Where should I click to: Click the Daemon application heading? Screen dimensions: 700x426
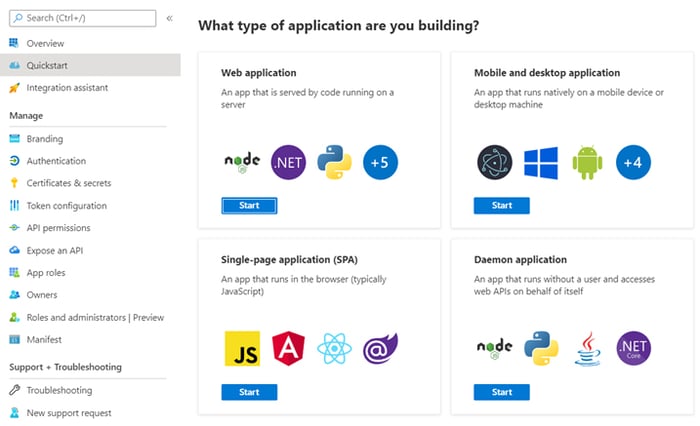coord(520,259)
